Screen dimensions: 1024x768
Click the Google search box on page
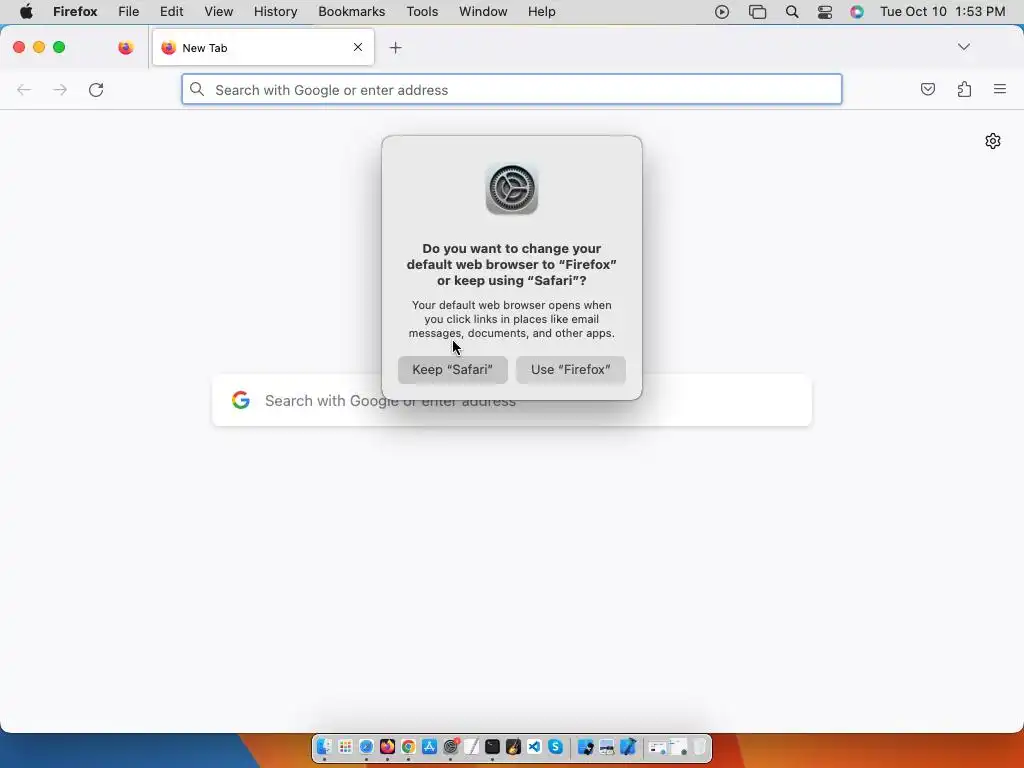pos(512,400)
